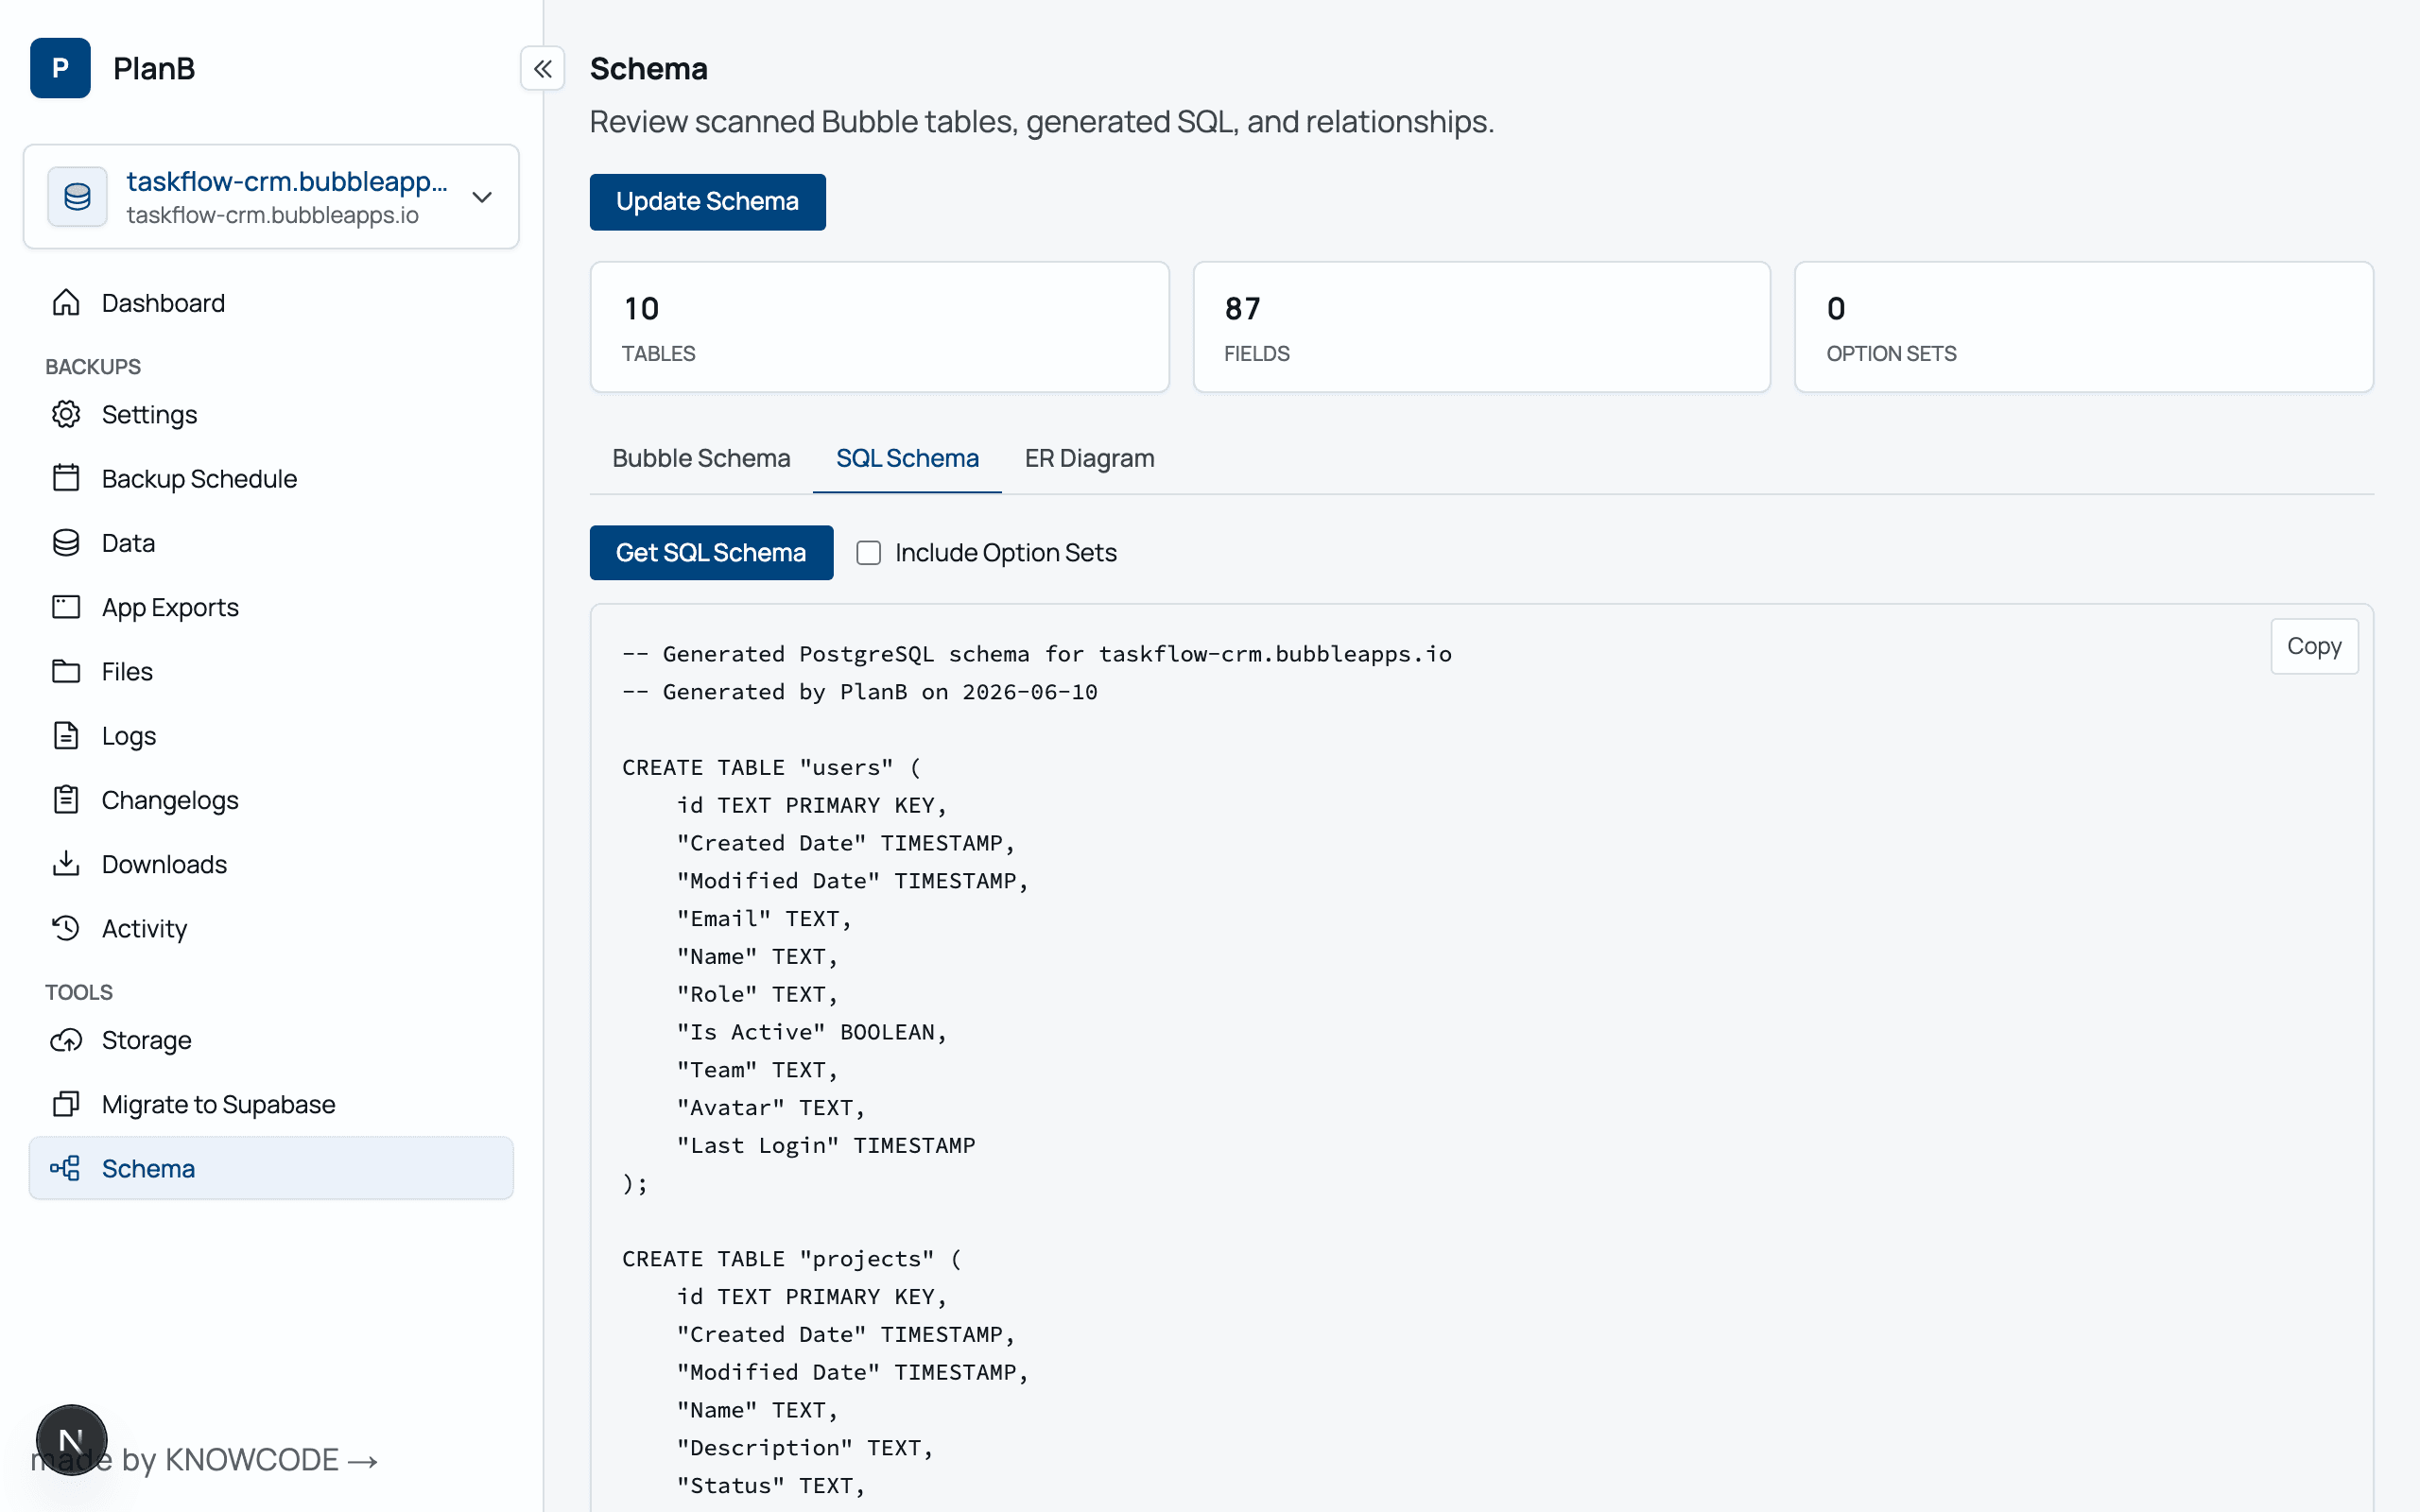Screen dimensions: 2420x1512
Task: Click the Settings gear icon
Action: click(x=66, y=414)
